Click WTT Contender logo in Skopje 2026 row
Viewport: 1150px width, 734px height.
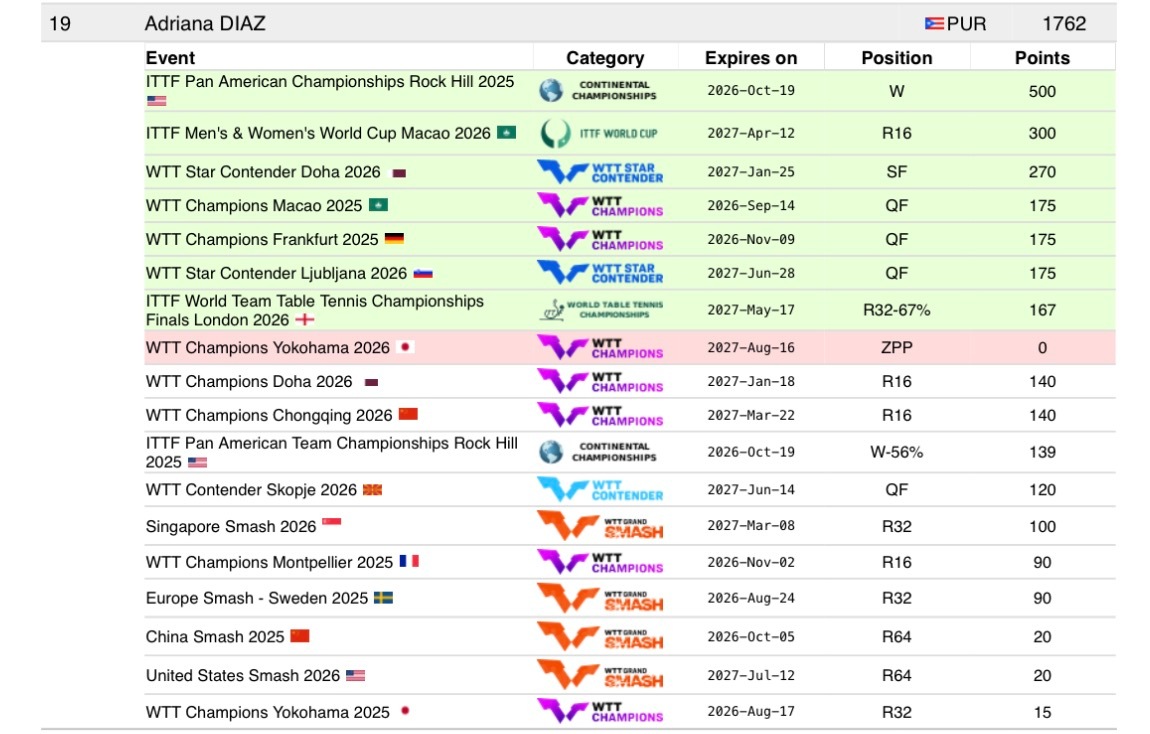point(600,490)
